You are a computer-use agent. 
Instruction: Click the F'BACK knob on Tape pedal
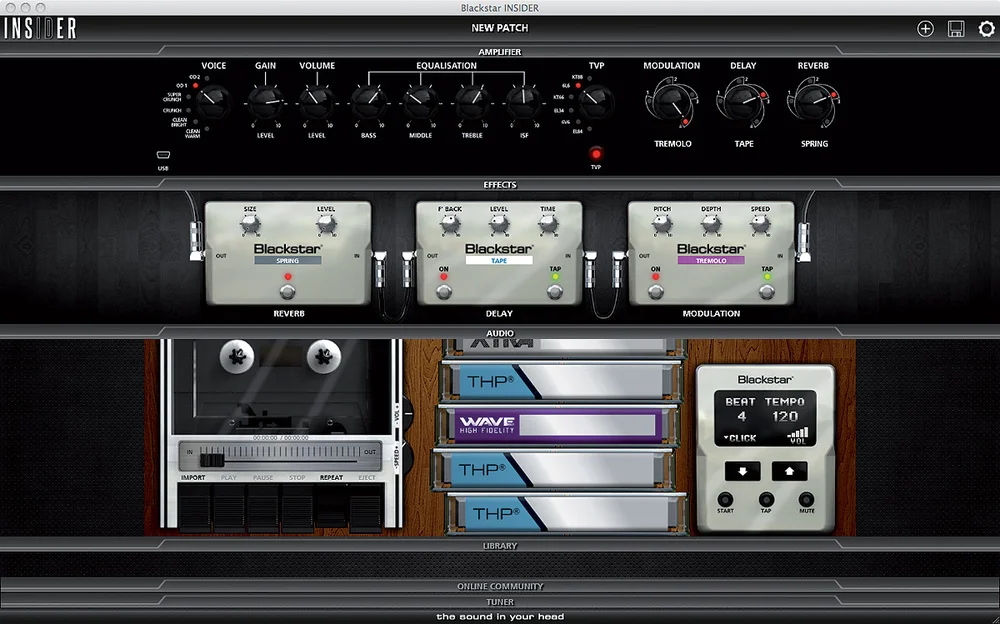[450, 224]
